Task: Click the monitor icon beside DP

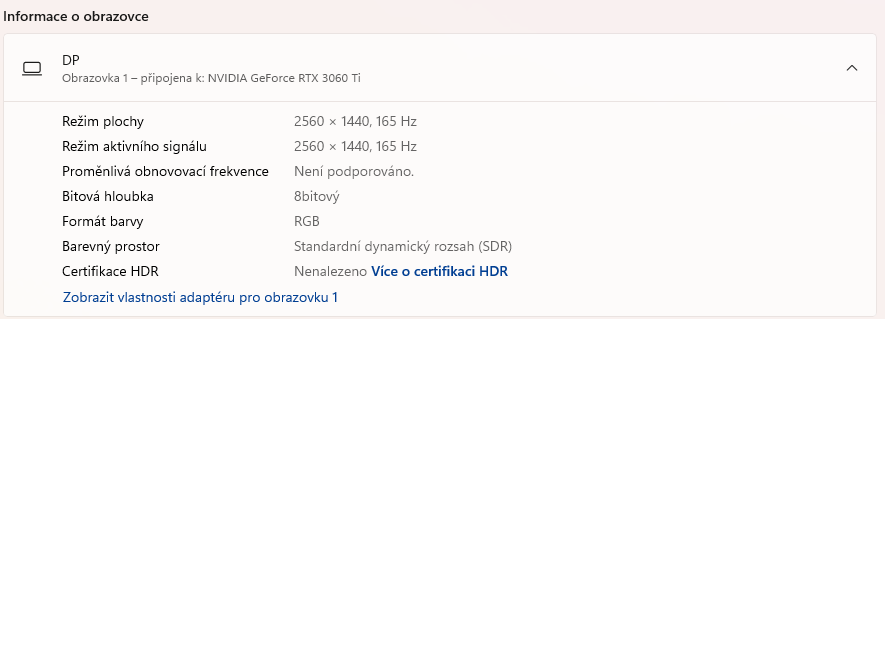Action: coord(32,68)
